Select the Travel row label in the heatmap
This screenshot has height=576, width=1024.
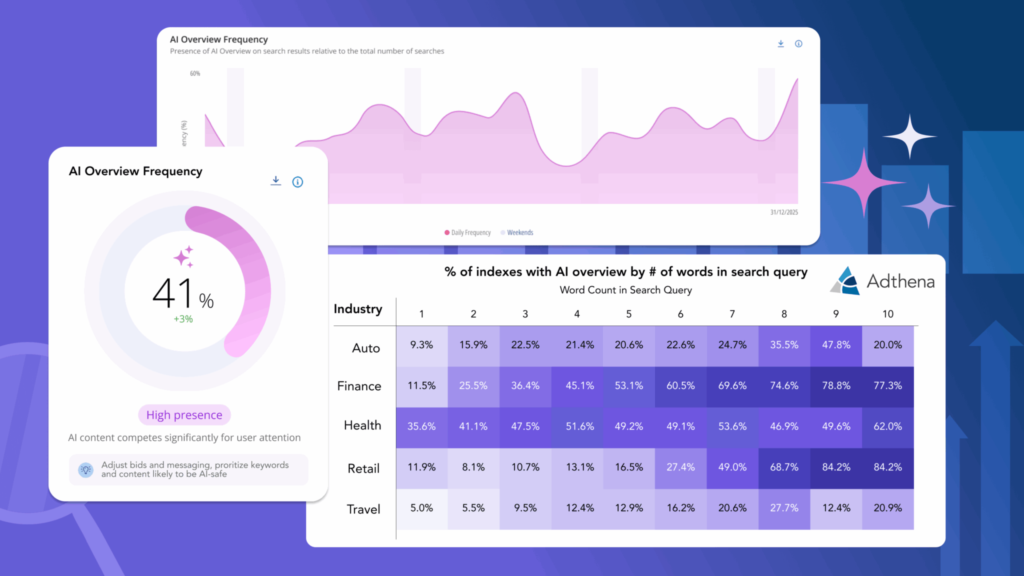[x=363, y=509]
